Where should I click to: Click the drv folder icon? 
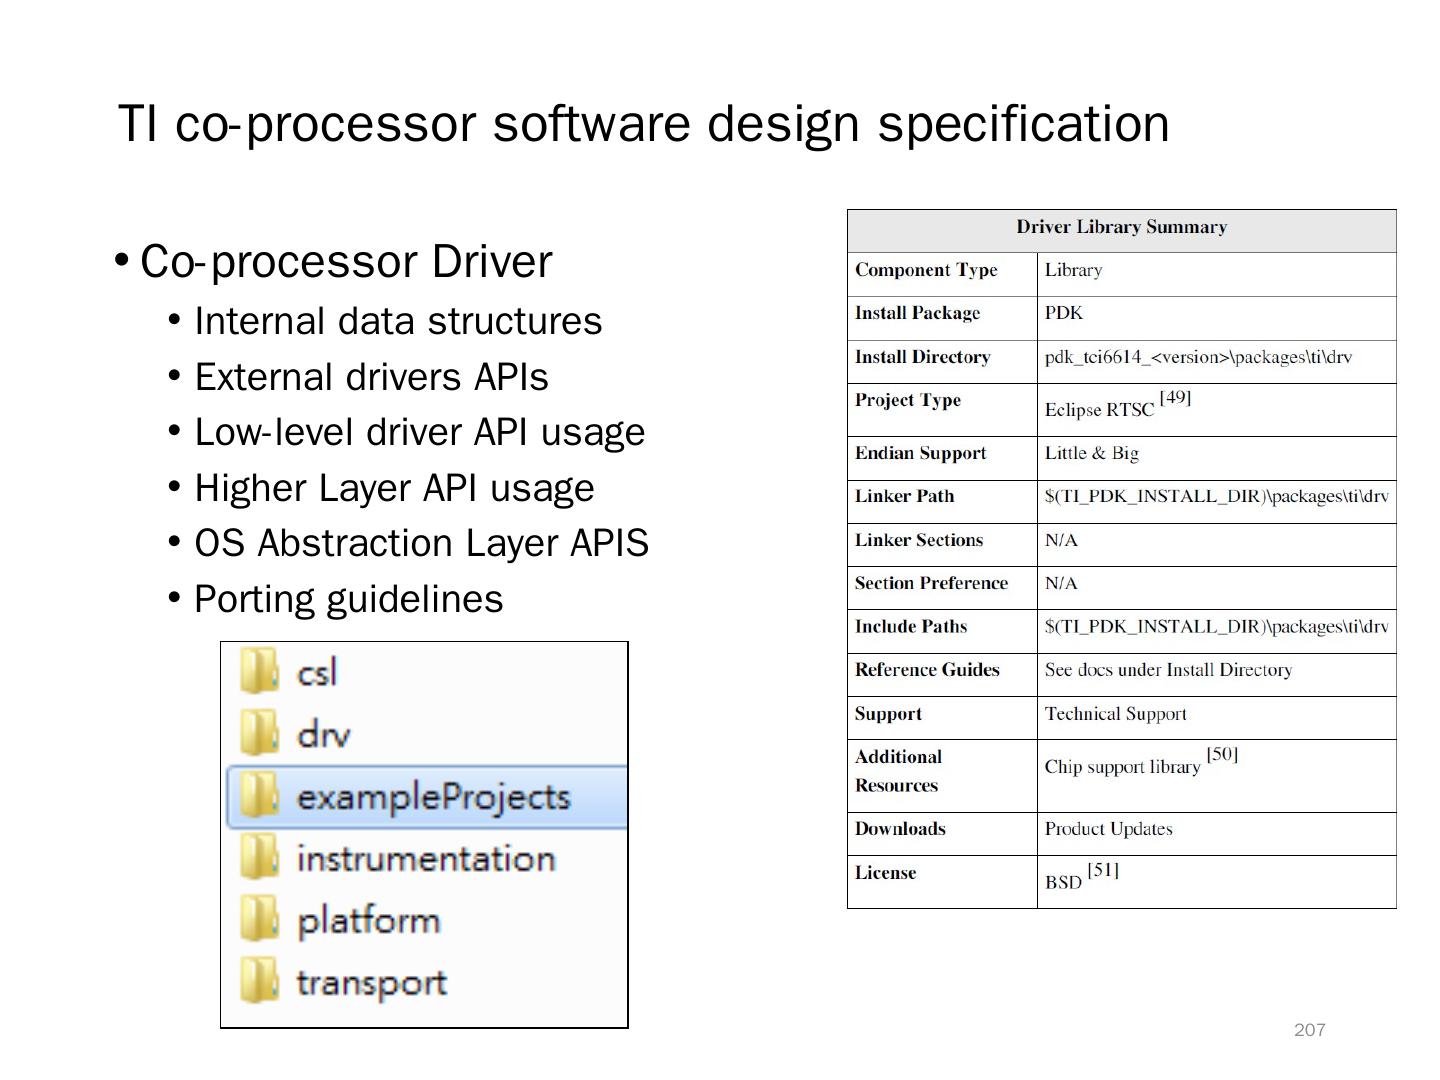(x=259, y=733)
